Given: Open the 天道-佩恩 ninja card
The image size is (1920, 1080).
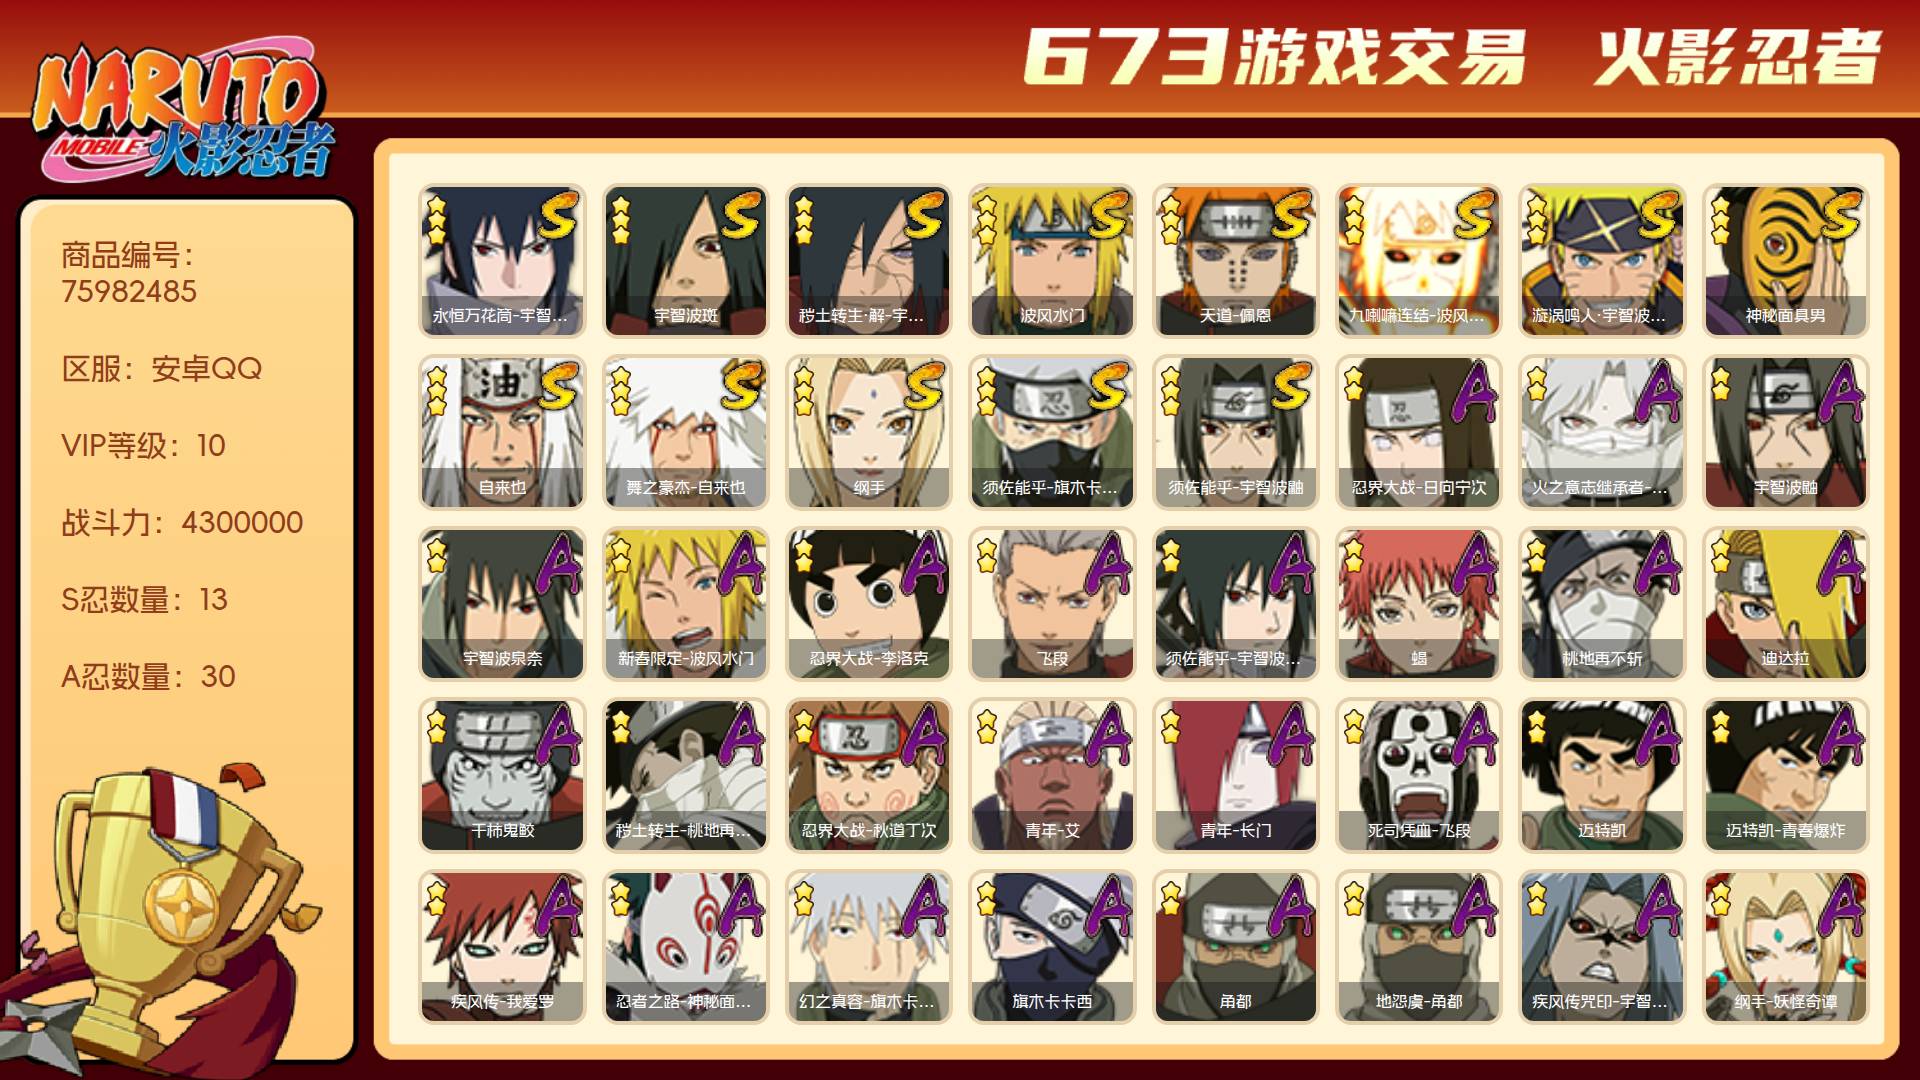Looking at the screenshot, I should [1235, 261].
